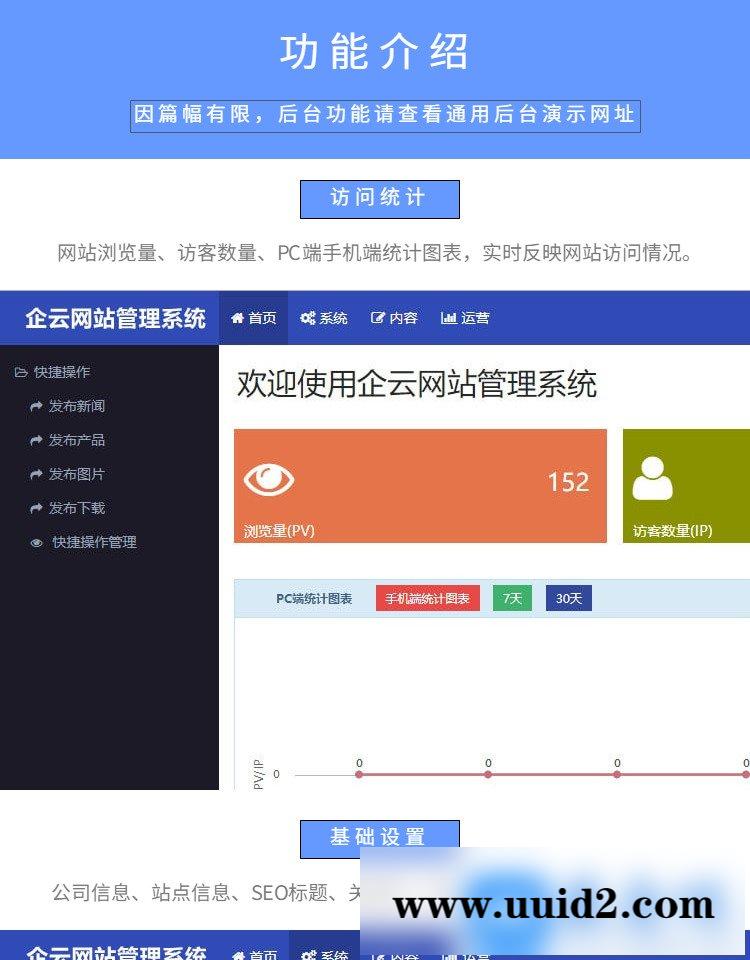Click the 欢迎使用企云网站管理系统 heading
Screen dimensions: 750x960
[x=416, y=384]
